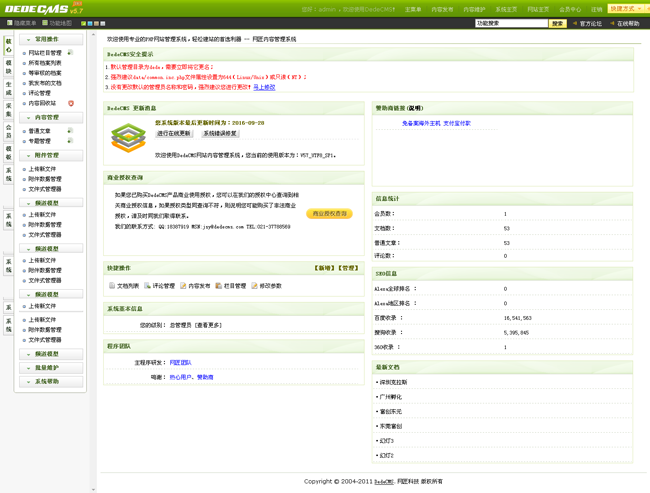650x493 pixels.
Task: Click 【管理】 in 快捷操作 header
Action: pos(348,268)
